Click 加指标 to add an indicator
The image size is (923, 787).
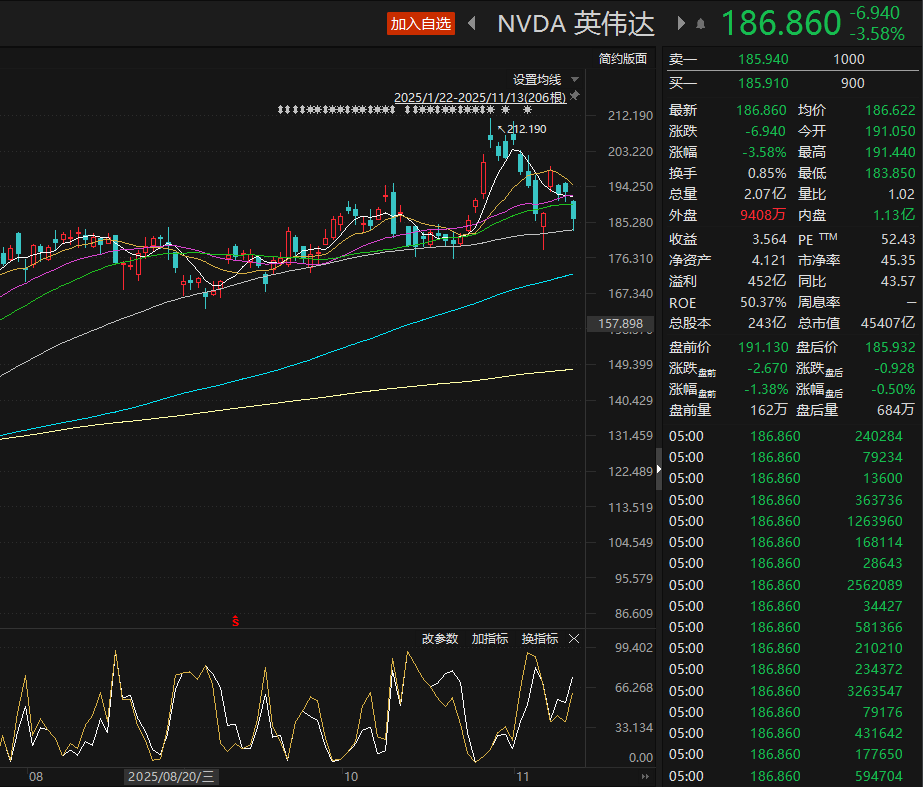tap(490, 639)
